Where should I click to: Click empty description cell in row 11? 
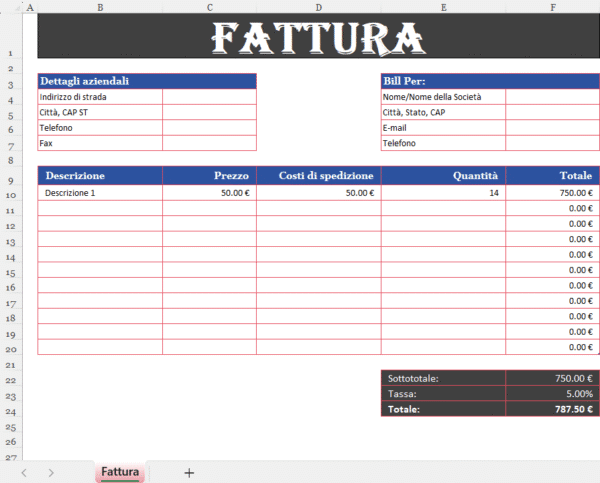100,208
